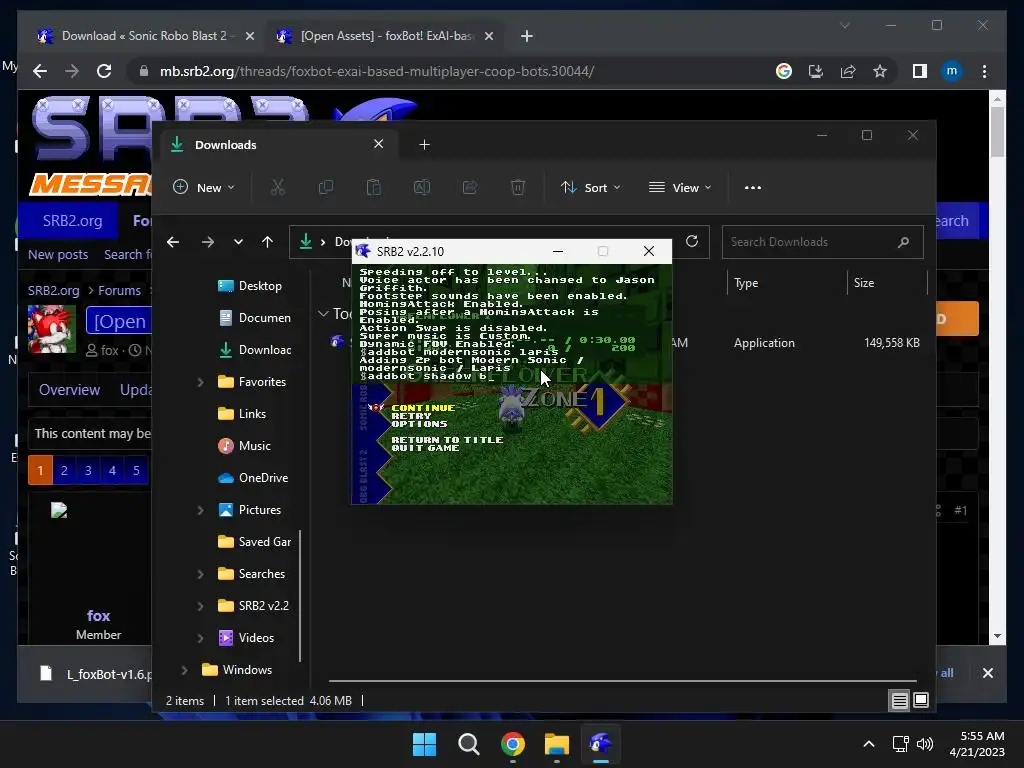Expand the Favorites folder in tree
Image resolution: width=1024 pixels, height=768 pixels.
pos(200,382)
